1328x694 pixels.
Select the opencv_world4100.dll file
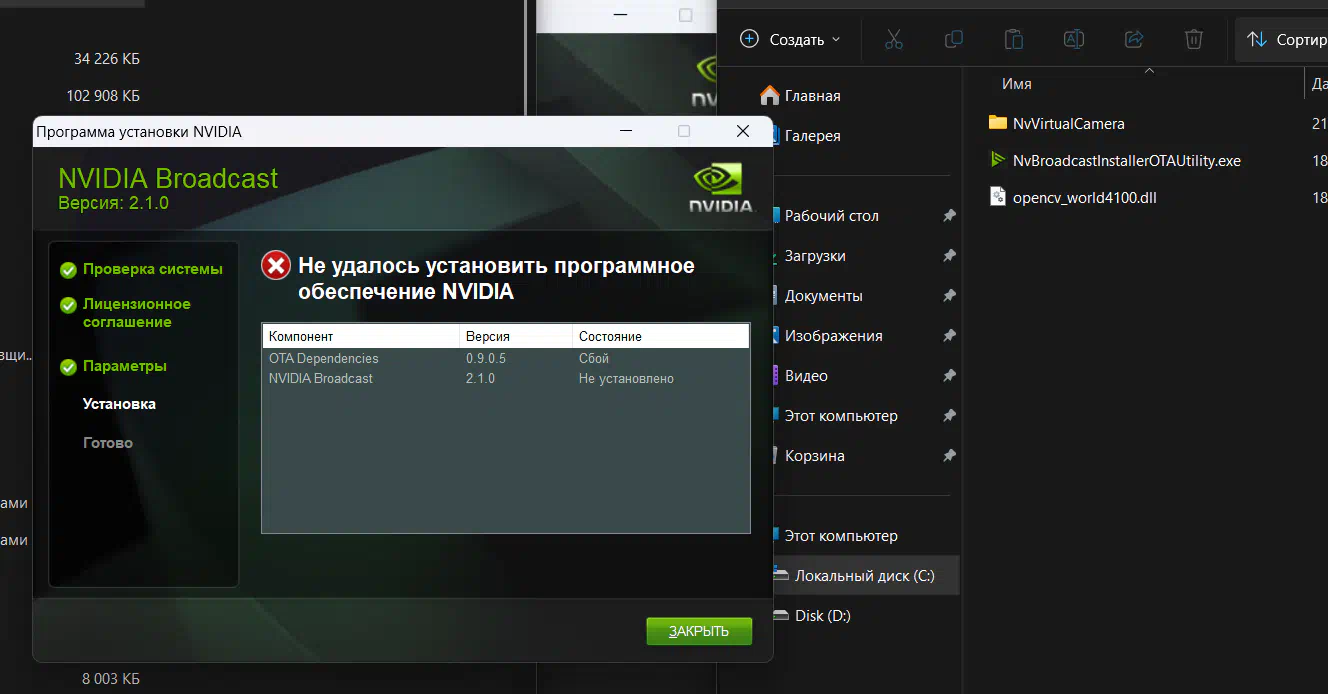click(x=1084, y=198)
